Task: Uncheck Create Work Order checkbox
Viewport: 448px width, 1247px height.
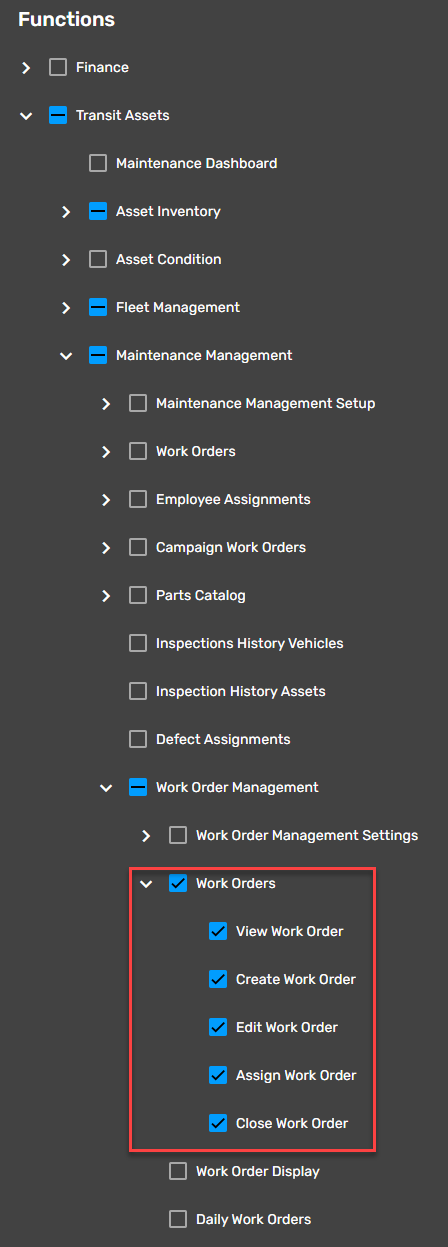Action: click(218, 979)
